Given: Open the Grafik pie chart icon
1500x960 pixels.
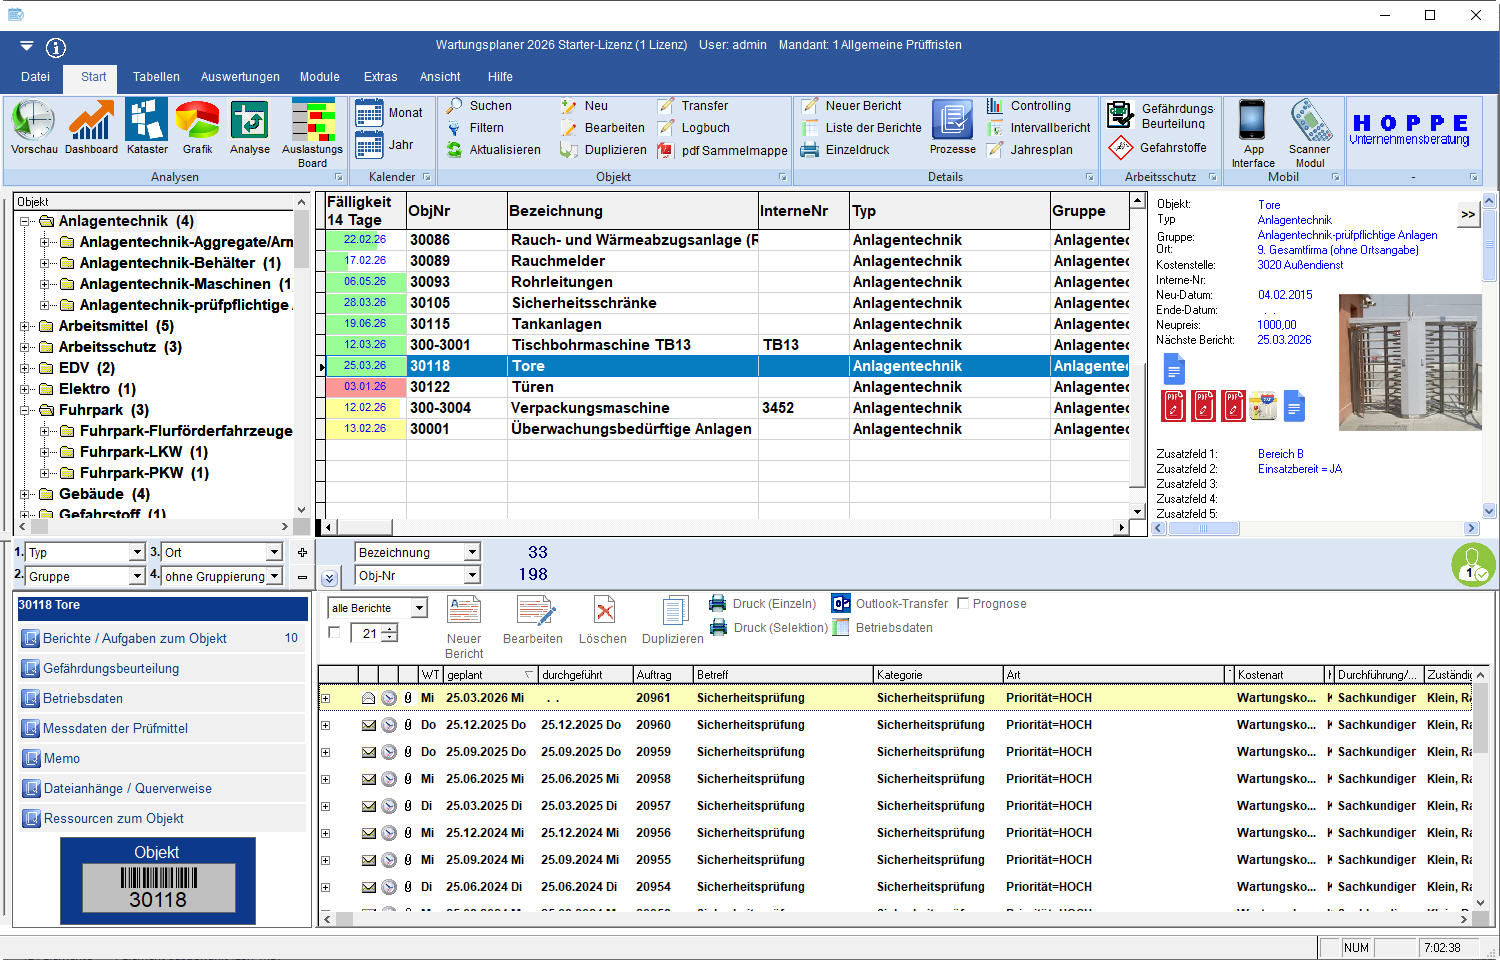Looking at the screenshot, I should click(x=197, y=122).
